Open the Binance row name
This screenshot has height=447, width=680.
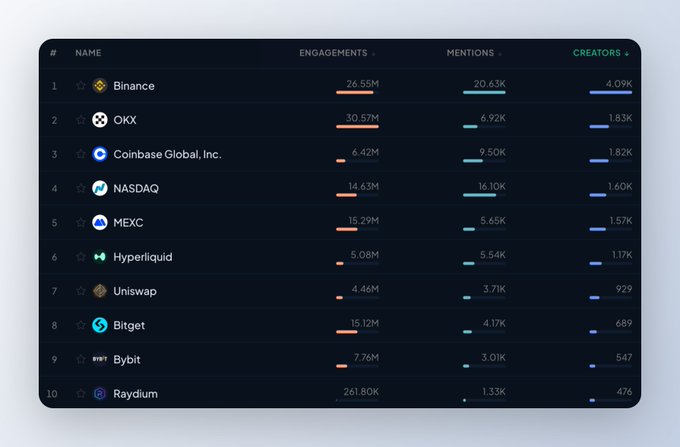pos(134,86)
